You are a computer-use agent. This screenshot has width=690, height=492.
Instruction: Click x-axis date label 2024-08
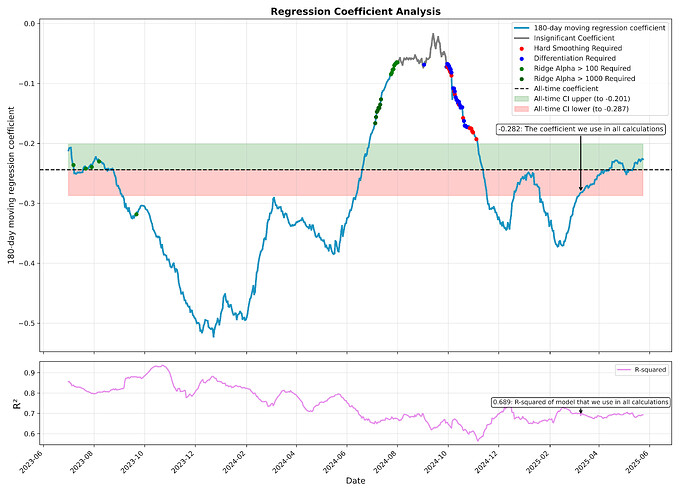click(x=386, y=462)
